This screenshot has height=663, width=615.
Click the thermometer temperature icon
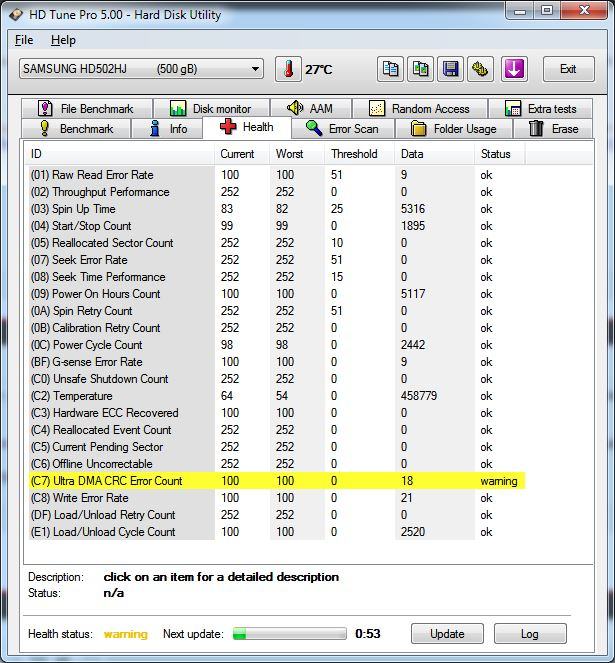tap(288, 69)
